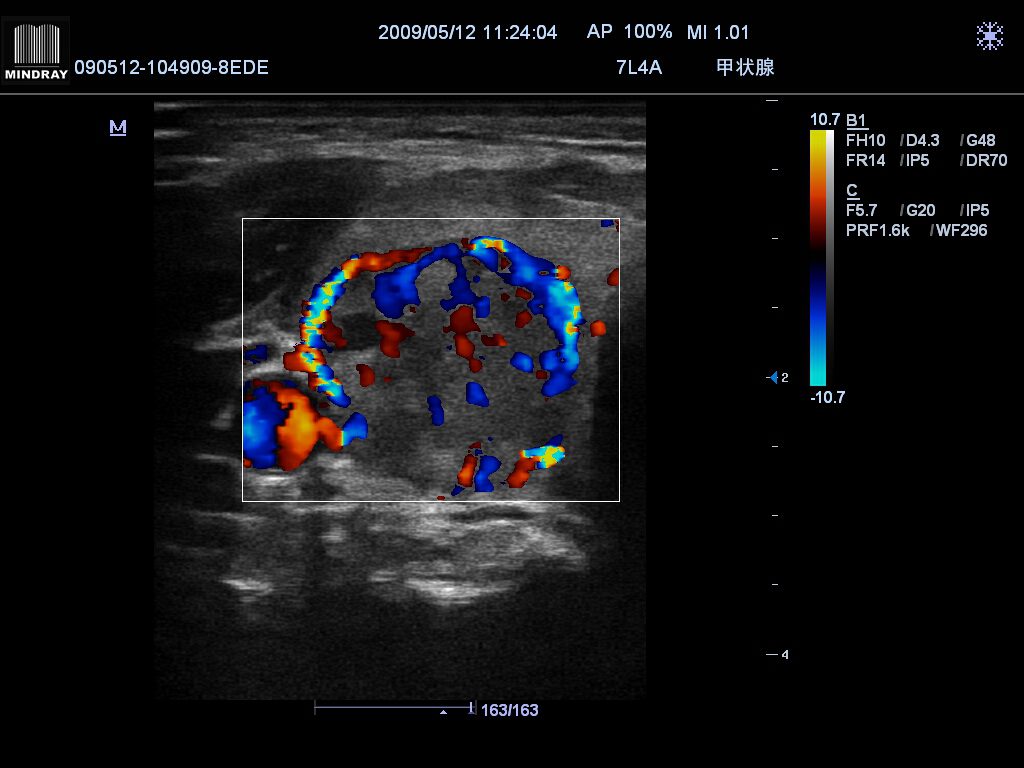Select the B1 mode parameter heading

click(x=857, y=120)
